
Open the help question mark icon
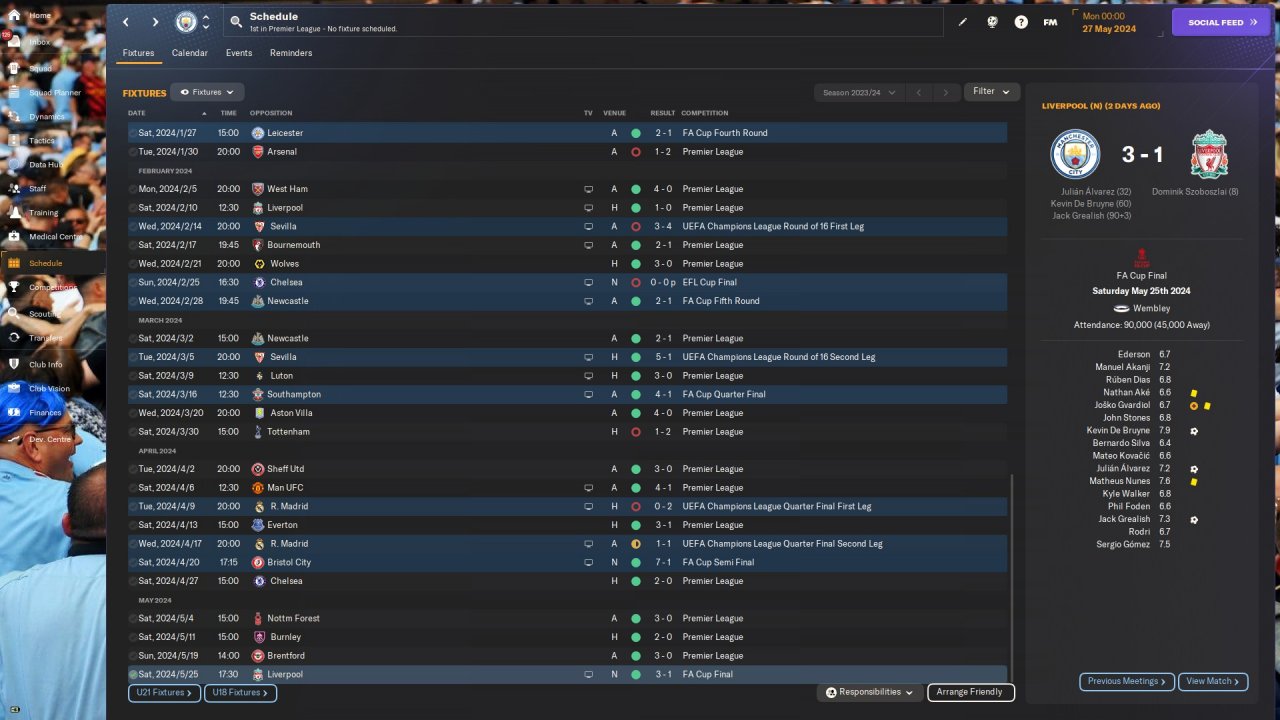(x=1021, y=22)
